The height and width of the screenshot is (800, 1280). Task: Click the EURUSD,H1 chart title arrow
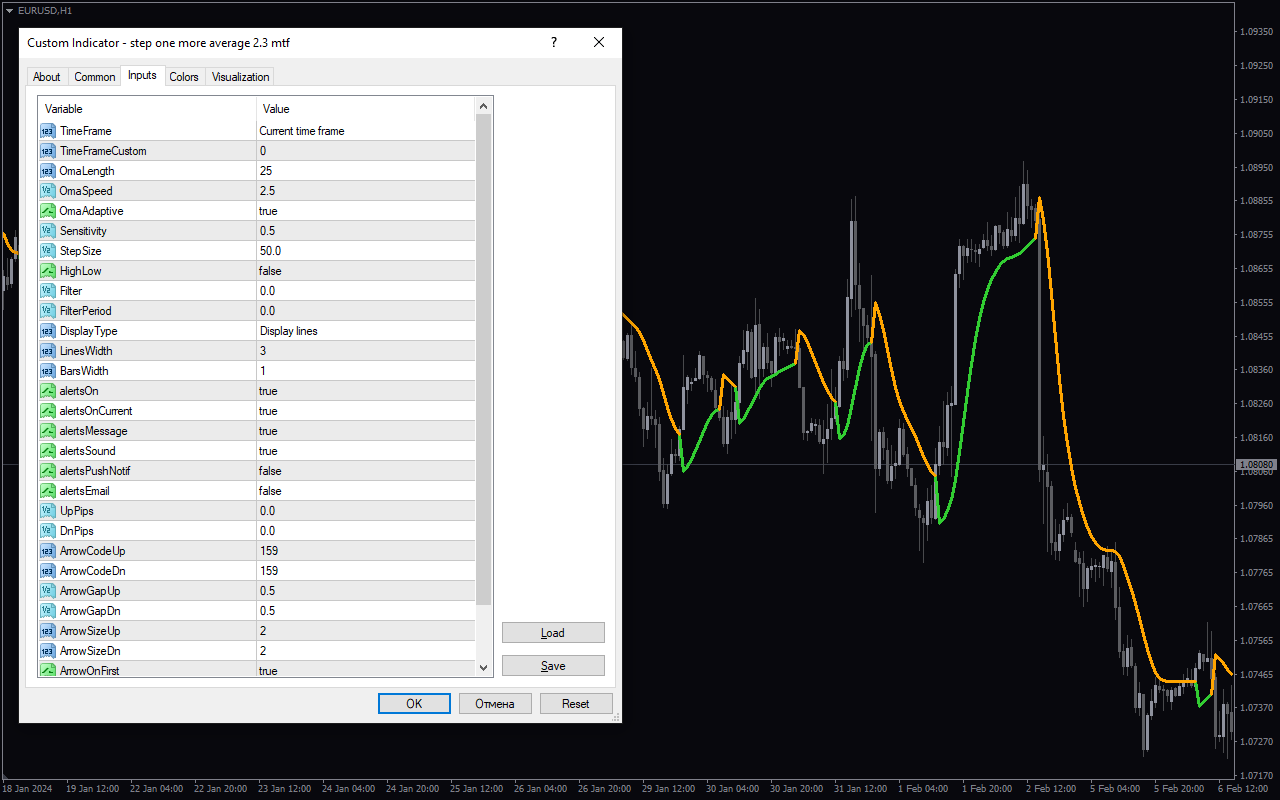[x=9, y=10]
